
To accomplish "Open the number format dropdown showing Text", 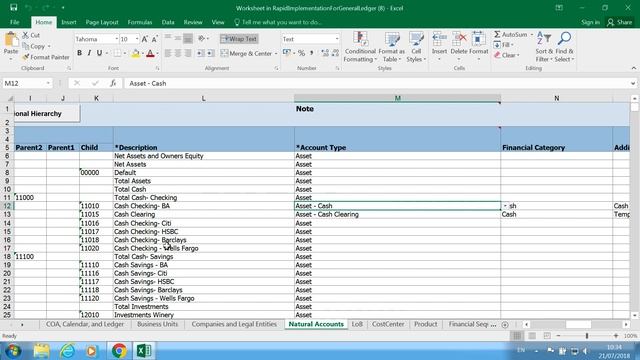I will point(337,39).
